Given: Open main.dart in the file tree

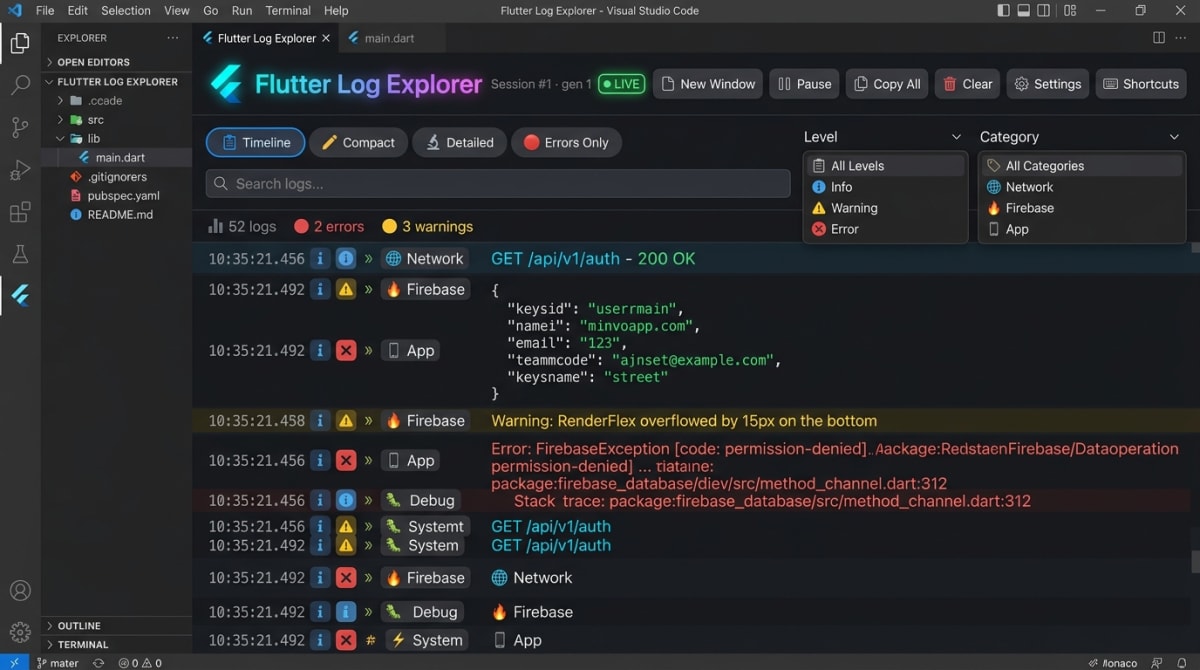Looking at the screenshot, I should click(116, 158).
